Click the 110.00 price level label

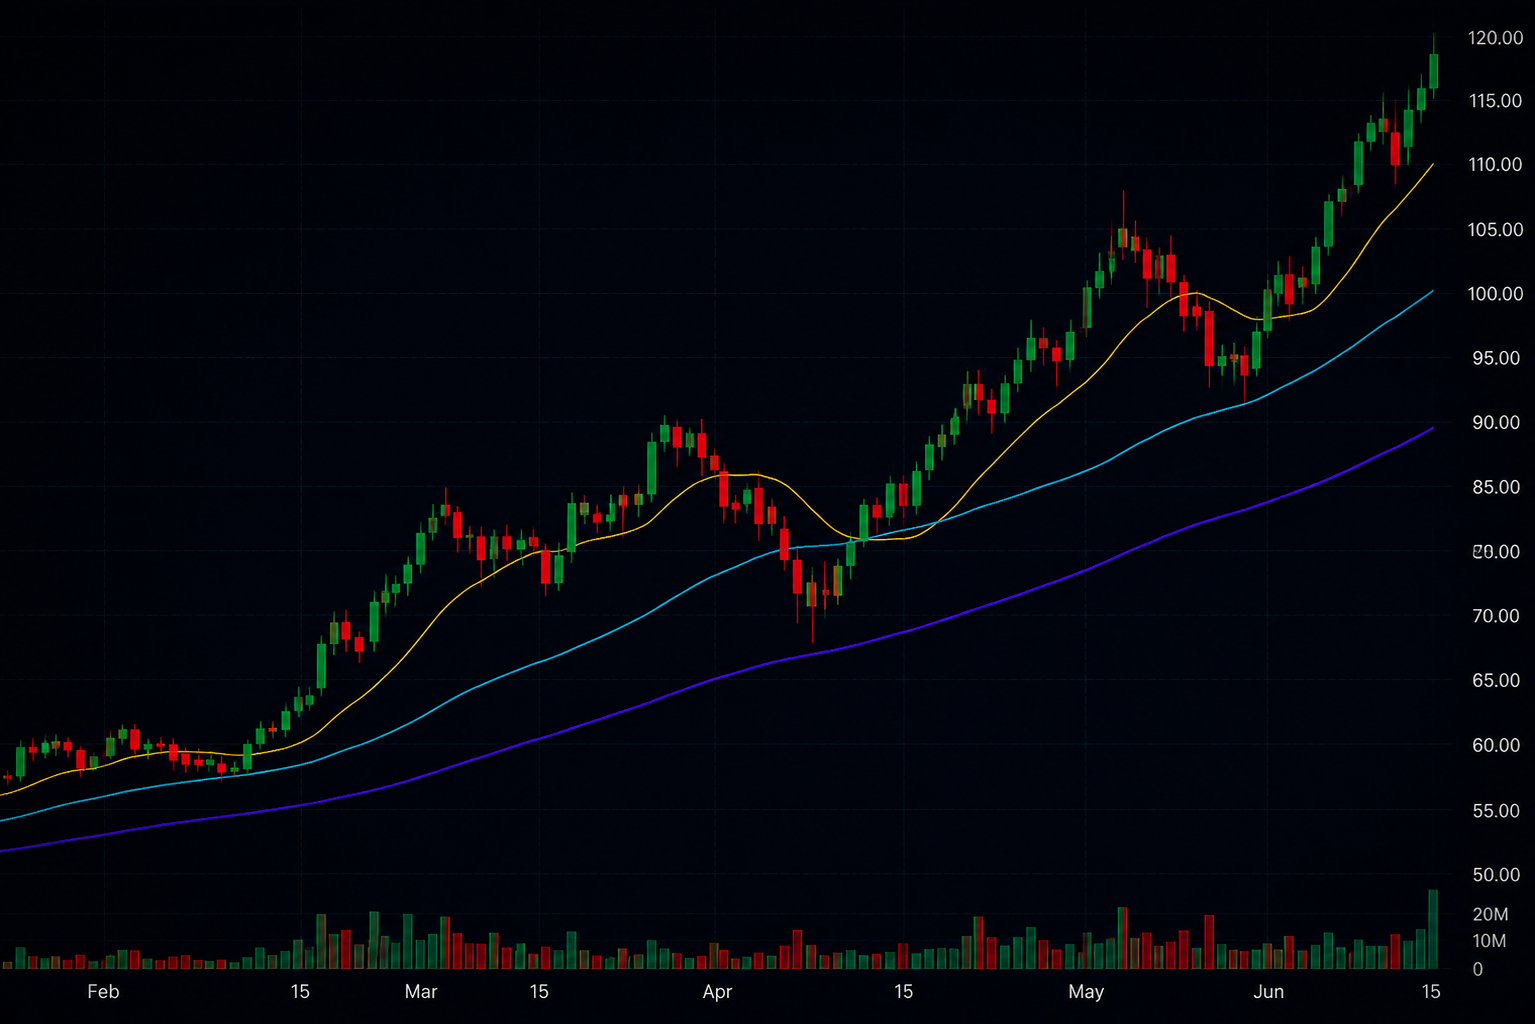(1495, 165)
